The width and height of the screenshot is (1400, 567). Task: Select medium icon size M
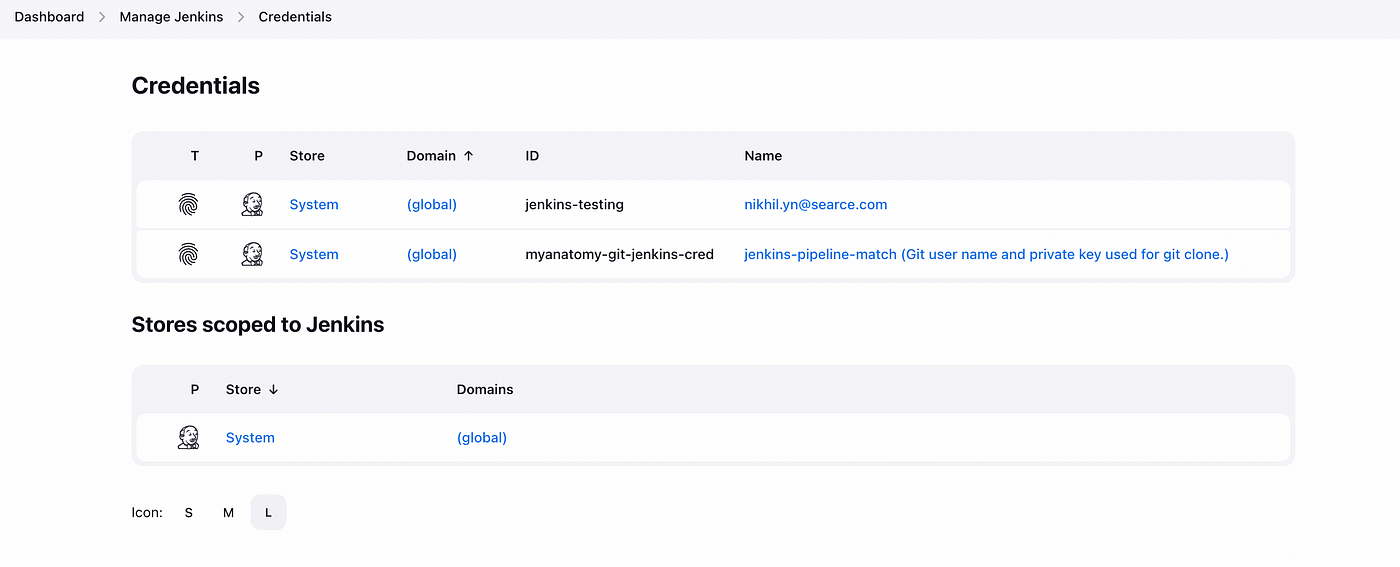pos(229,513)
